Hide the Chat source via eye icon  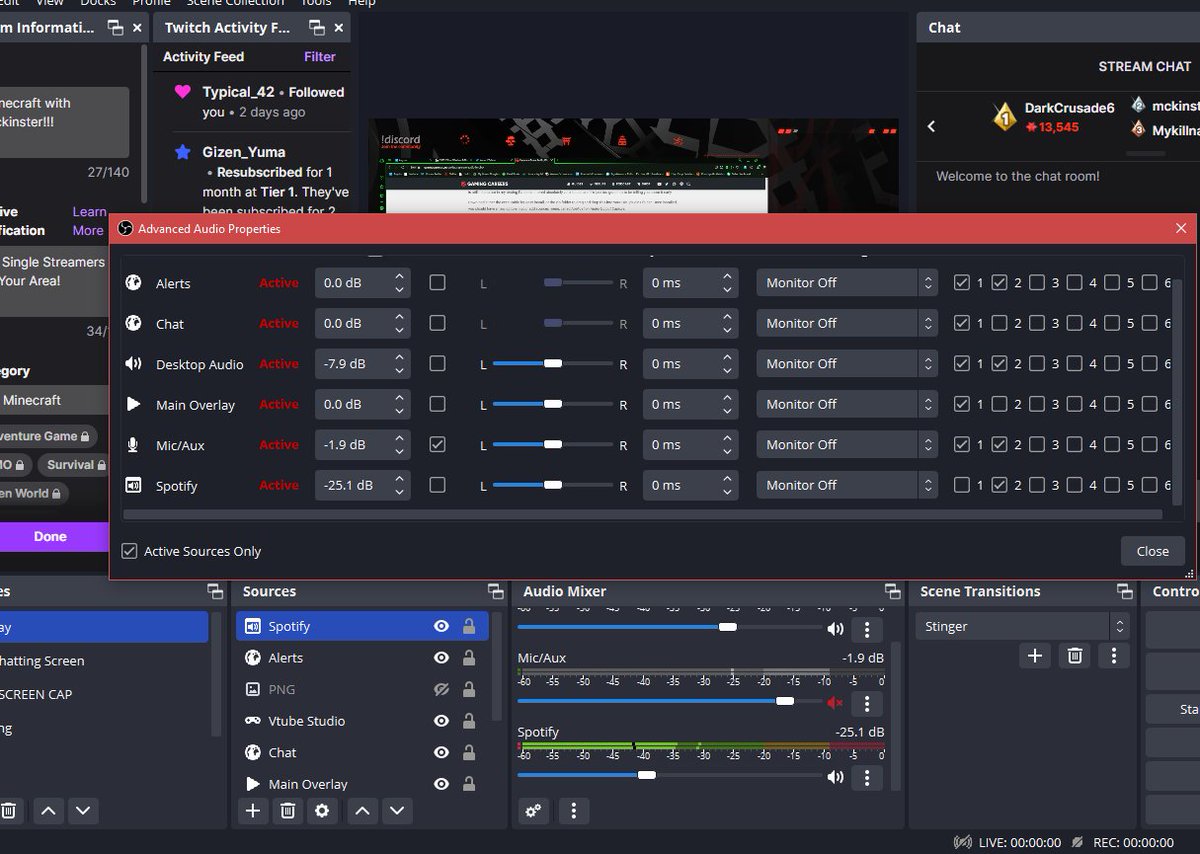click(x=441, y=752)
